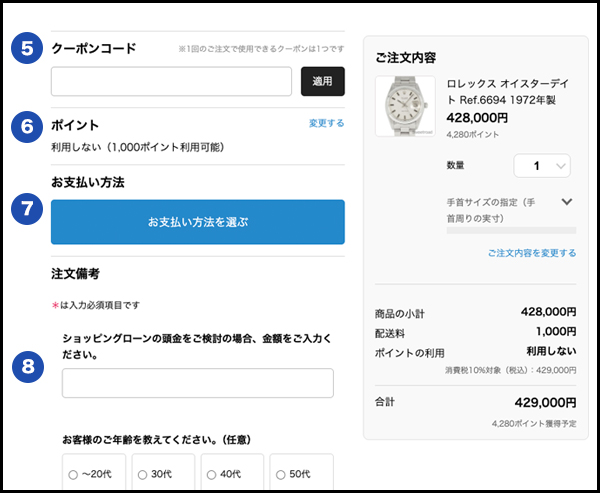
Task: Click the お支払い方法 section heading
Action: [94, 183]
